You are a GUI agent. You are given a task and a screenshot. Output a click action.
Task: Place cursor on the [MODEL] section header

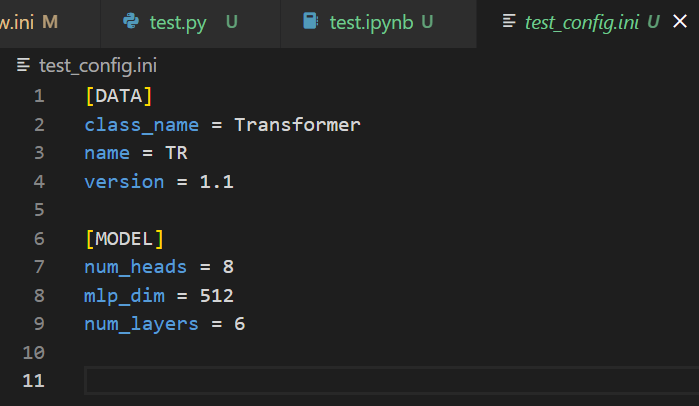[124, 239]
